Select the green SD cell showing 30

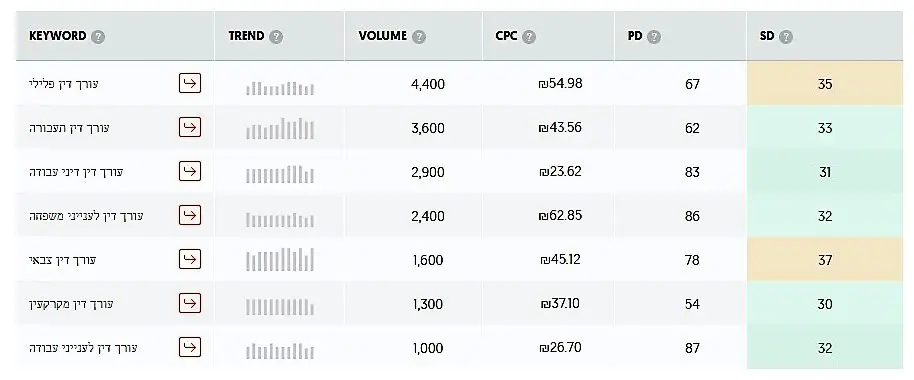825,304
